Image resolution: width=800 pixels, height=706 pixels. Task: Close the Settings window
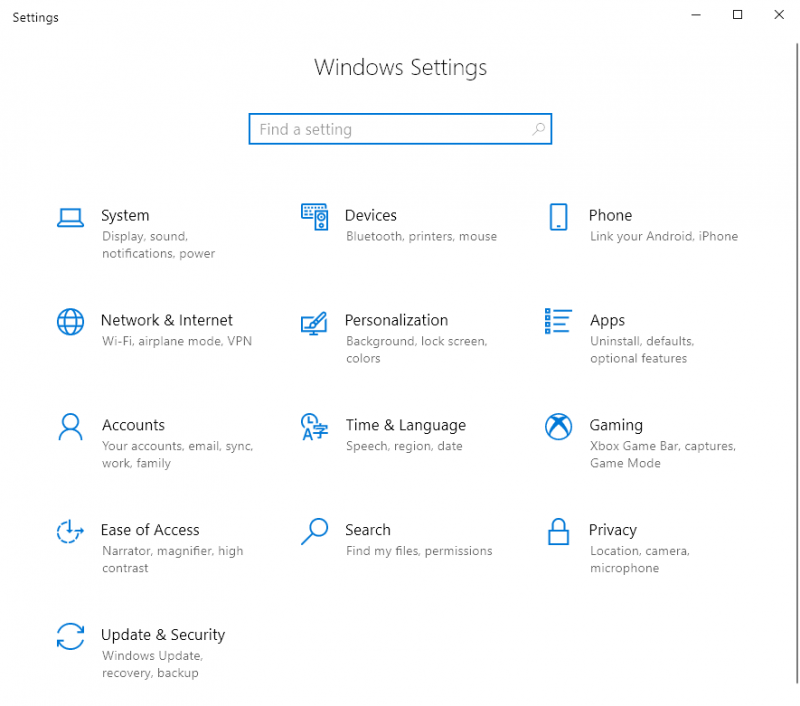click(779, 15)
